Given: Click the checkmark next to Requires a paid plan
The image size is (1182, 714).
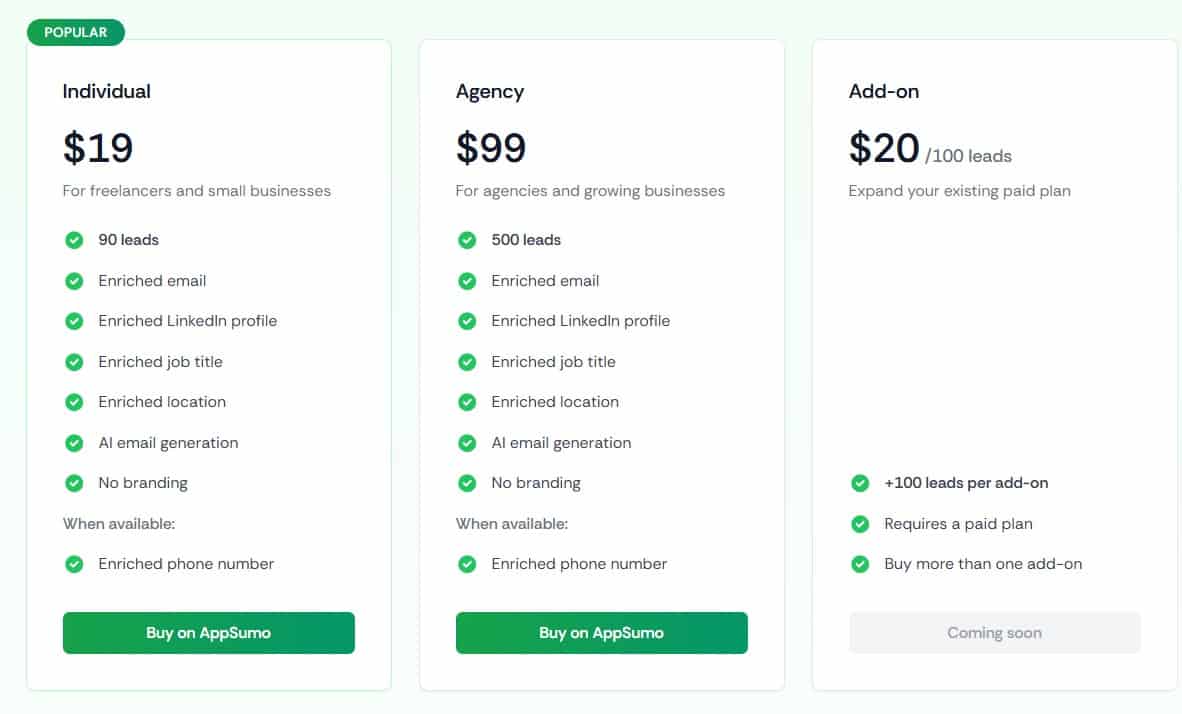Looking at the screenshot, I should pyautogui.click(x=860, y=524).
